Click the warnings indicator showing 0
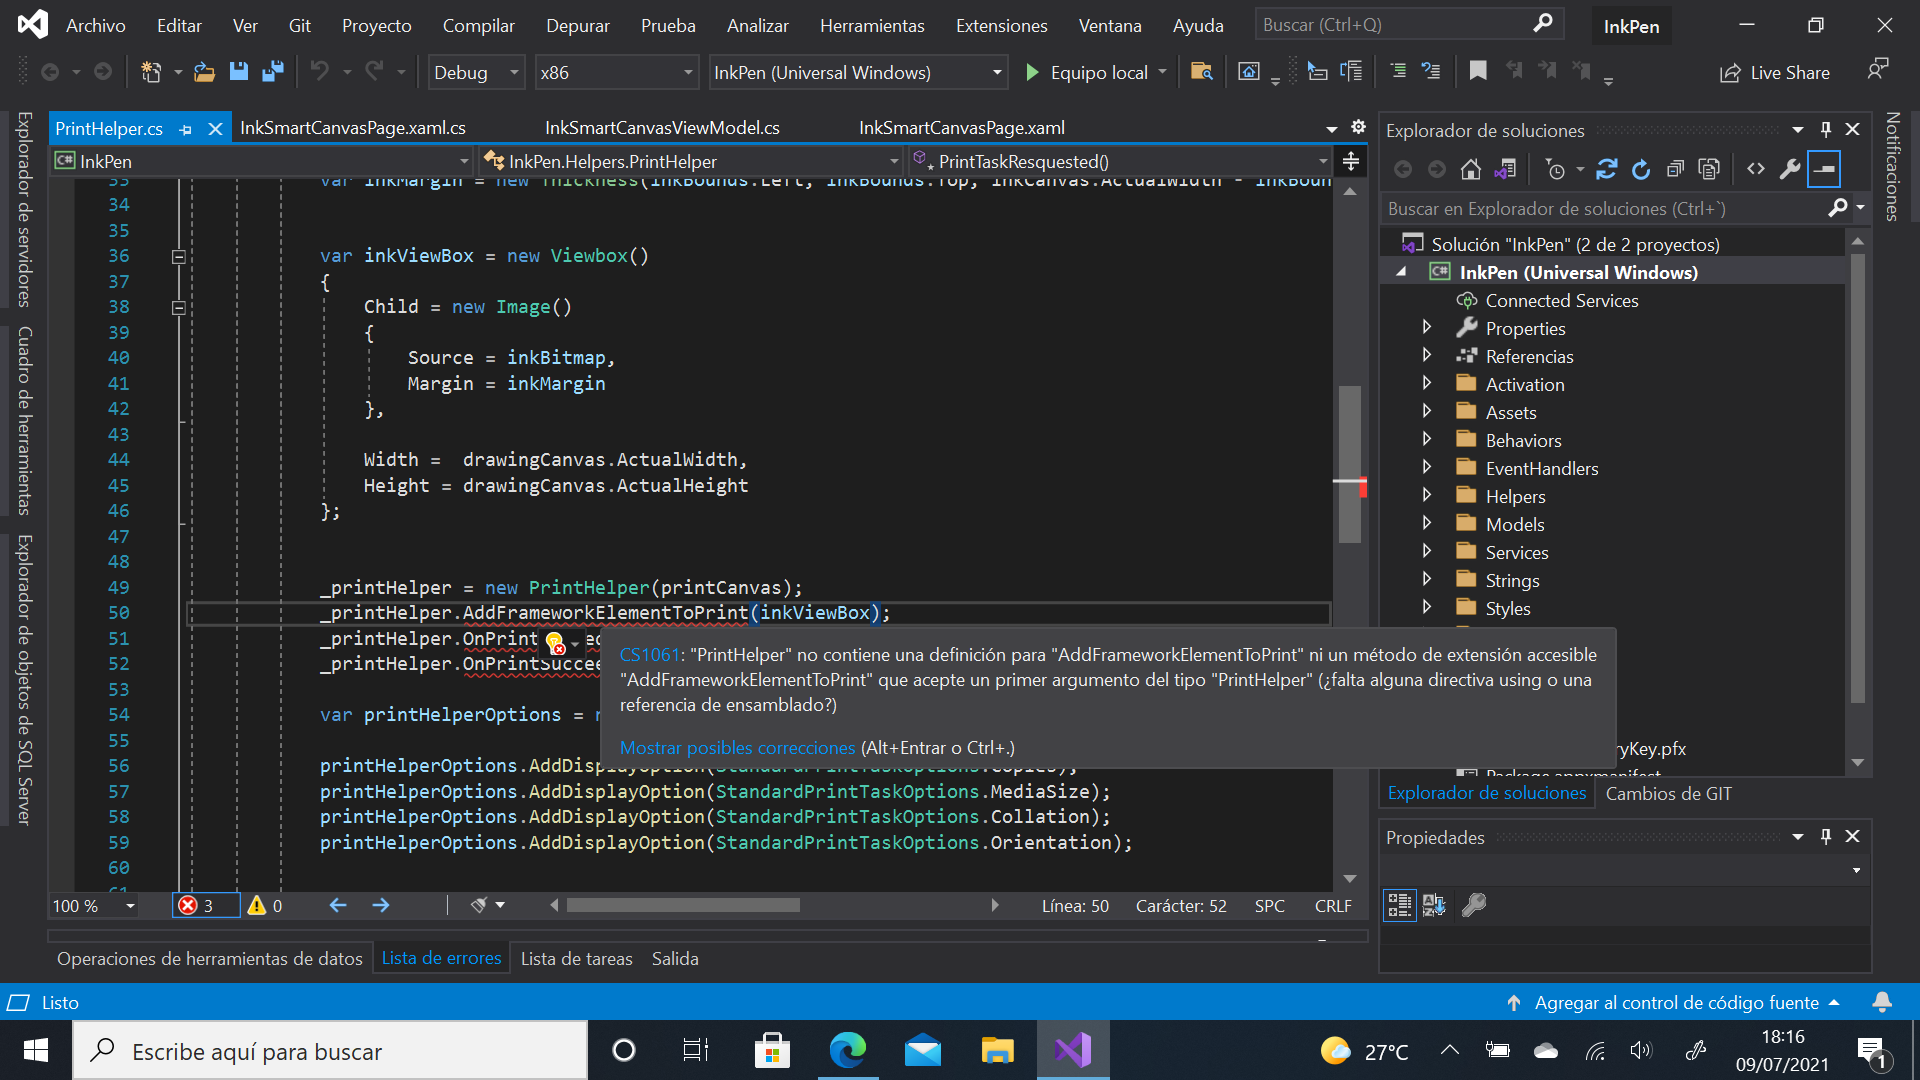1920x1080 pixels. (265, 905)
